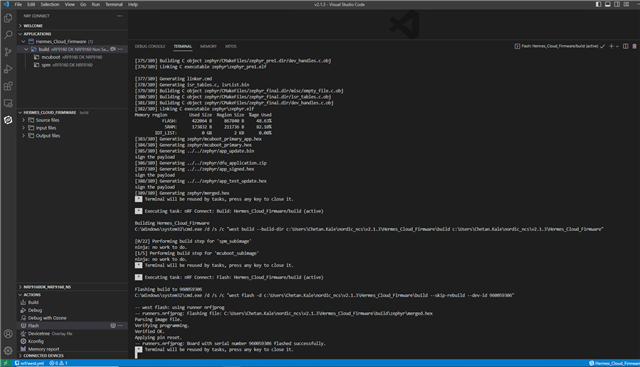Click the VS Code logo in the title bar
640x367 pixels.
(6, 4)
